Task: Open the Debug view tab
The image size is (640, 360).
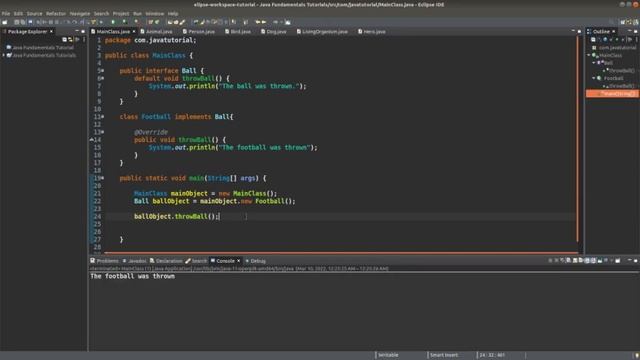Action: [x=256, y=261]
